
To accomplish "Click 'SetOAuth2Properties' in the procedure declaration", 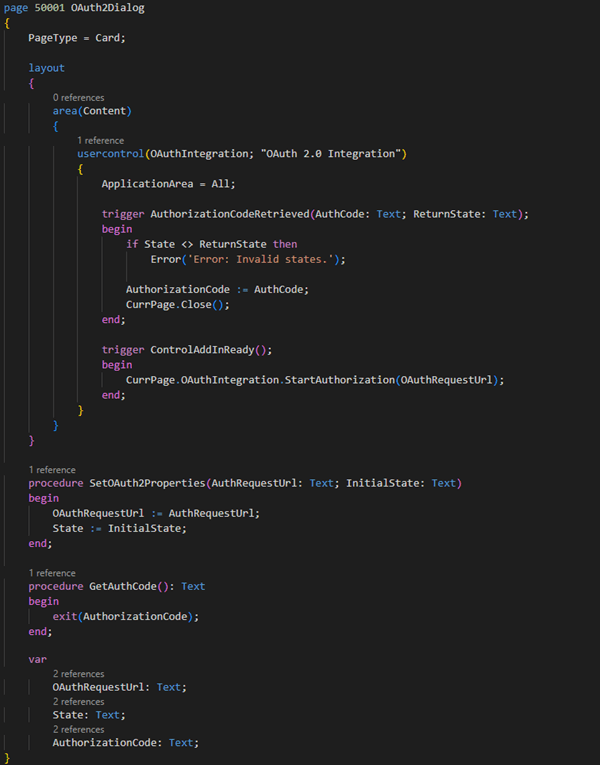I will pyautogui.click(x=147, y=483).
